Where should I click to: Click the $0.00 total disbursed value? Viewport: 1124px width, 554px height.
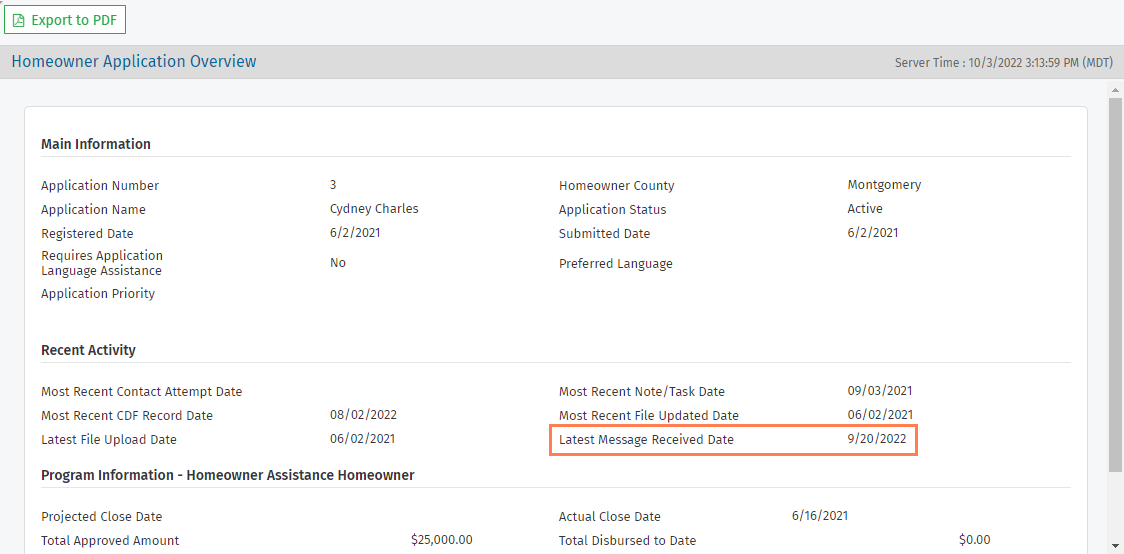tap(974, 540)
